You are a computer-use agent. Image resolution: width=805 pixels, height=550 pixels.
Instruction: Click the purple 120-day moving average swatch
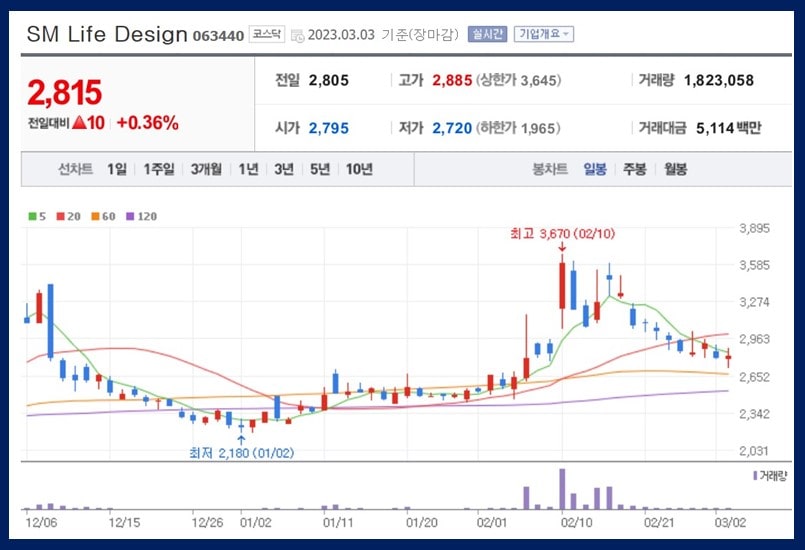(130, 216)
